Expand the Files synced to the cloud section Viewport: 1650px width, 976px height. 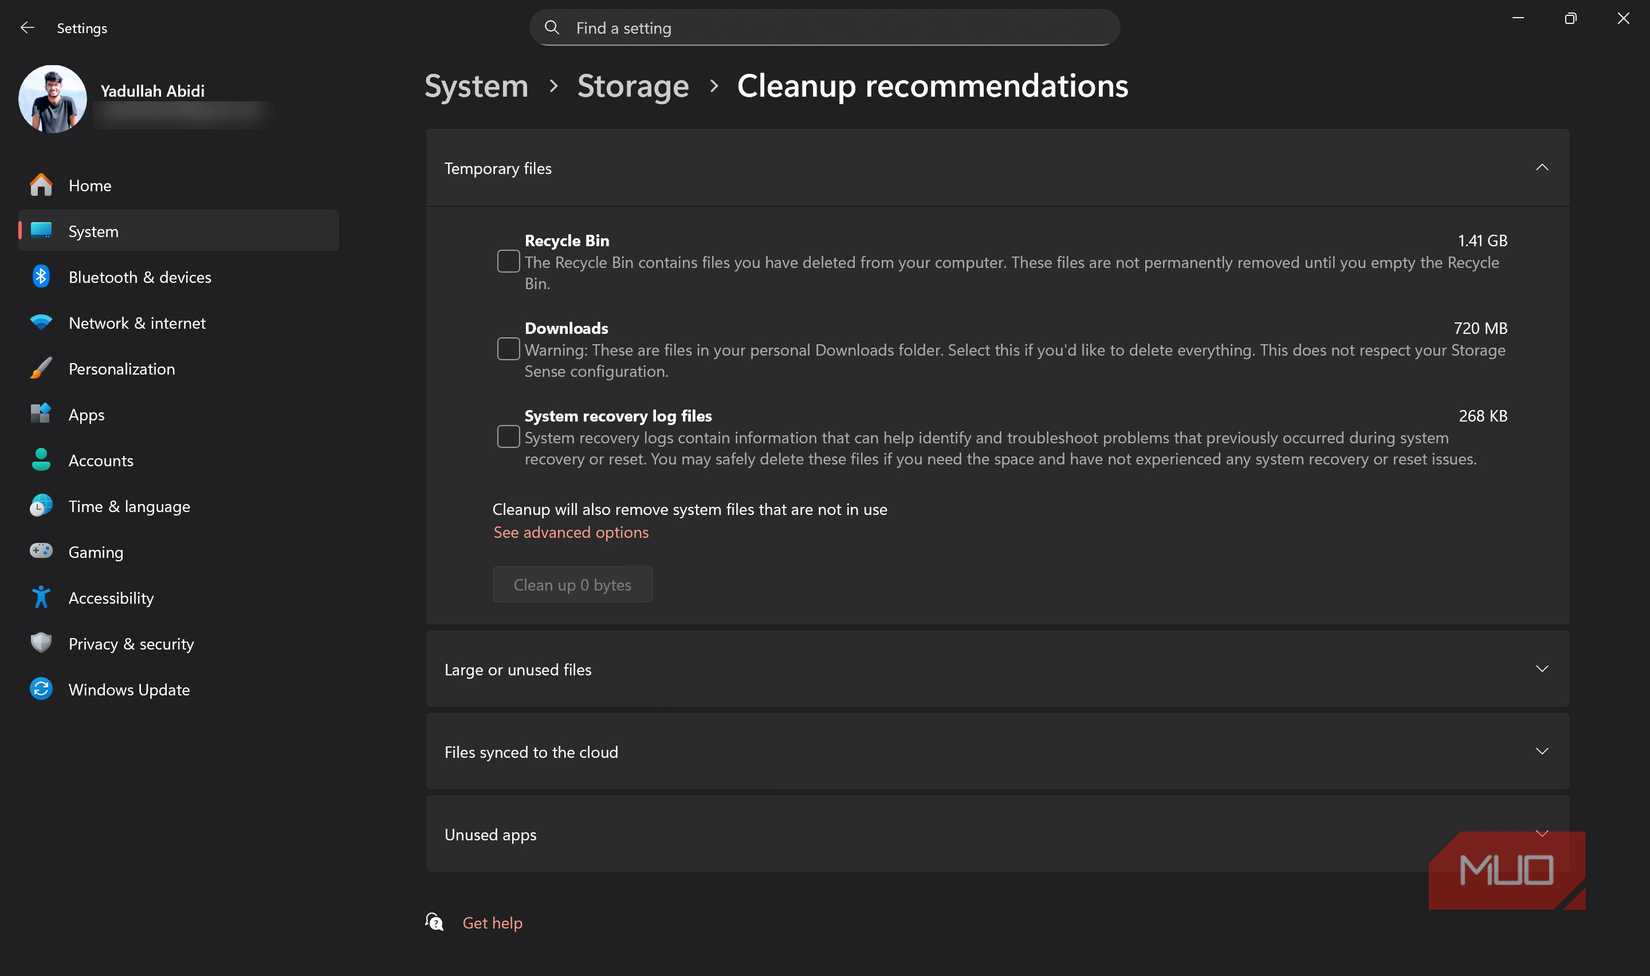point(1542,751)
